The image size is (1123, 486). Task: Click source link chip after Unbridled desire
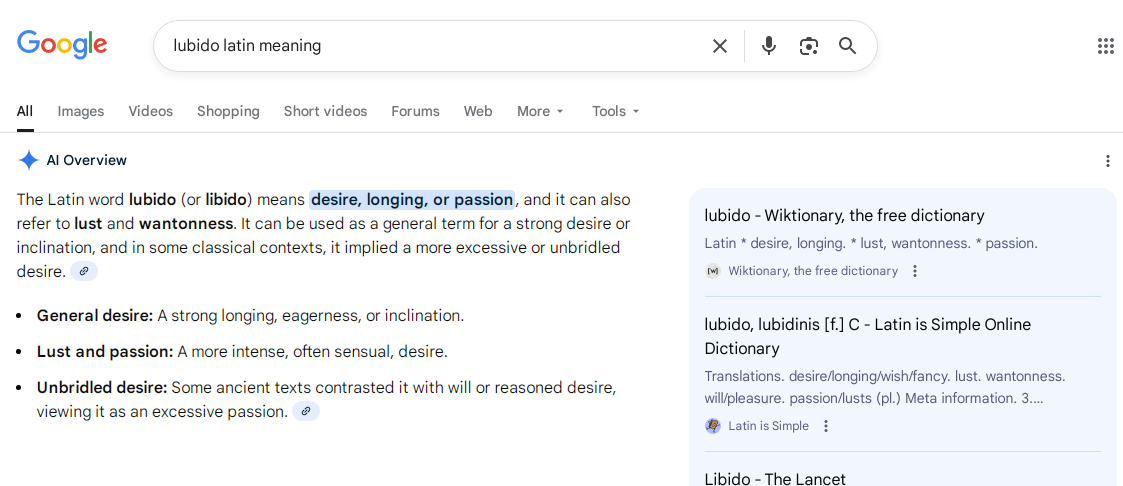[x=306, y=411]
